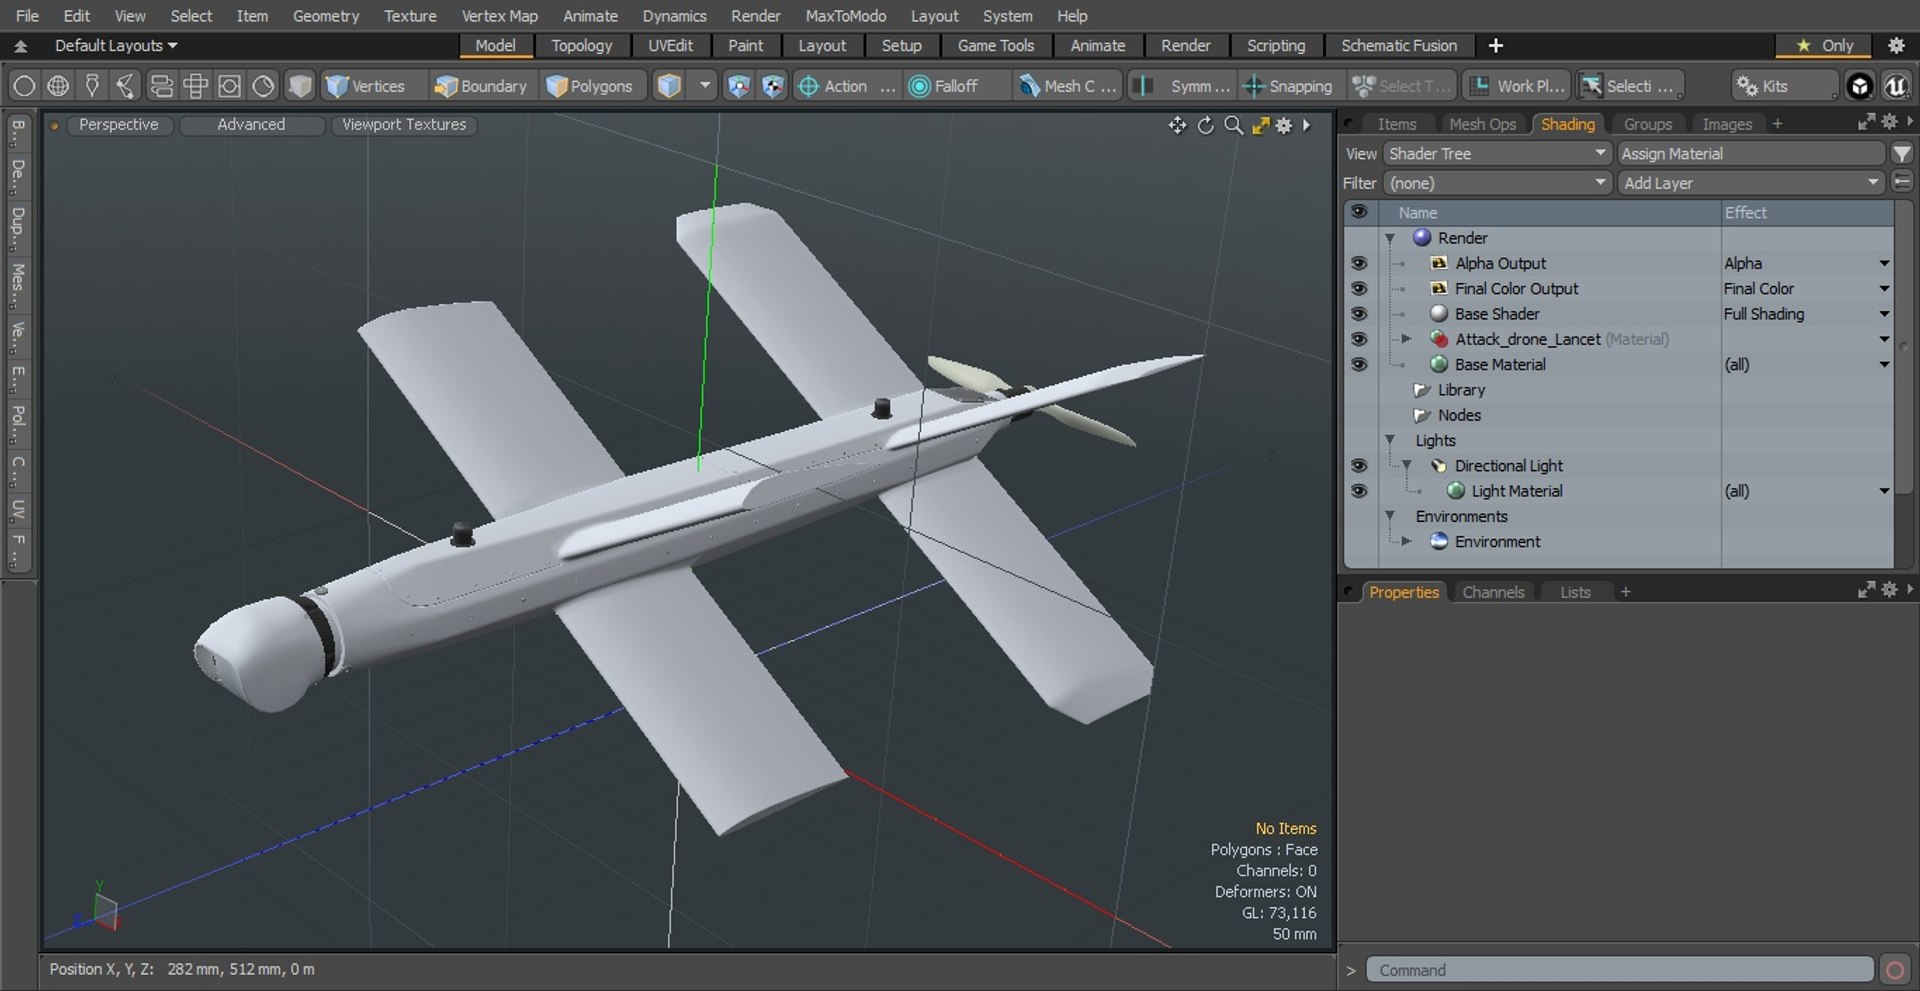Viewport: 1920px width, 991px height.
Task: Hide the Attack_drone_Lancet material
Action: tap(1359, 339)
